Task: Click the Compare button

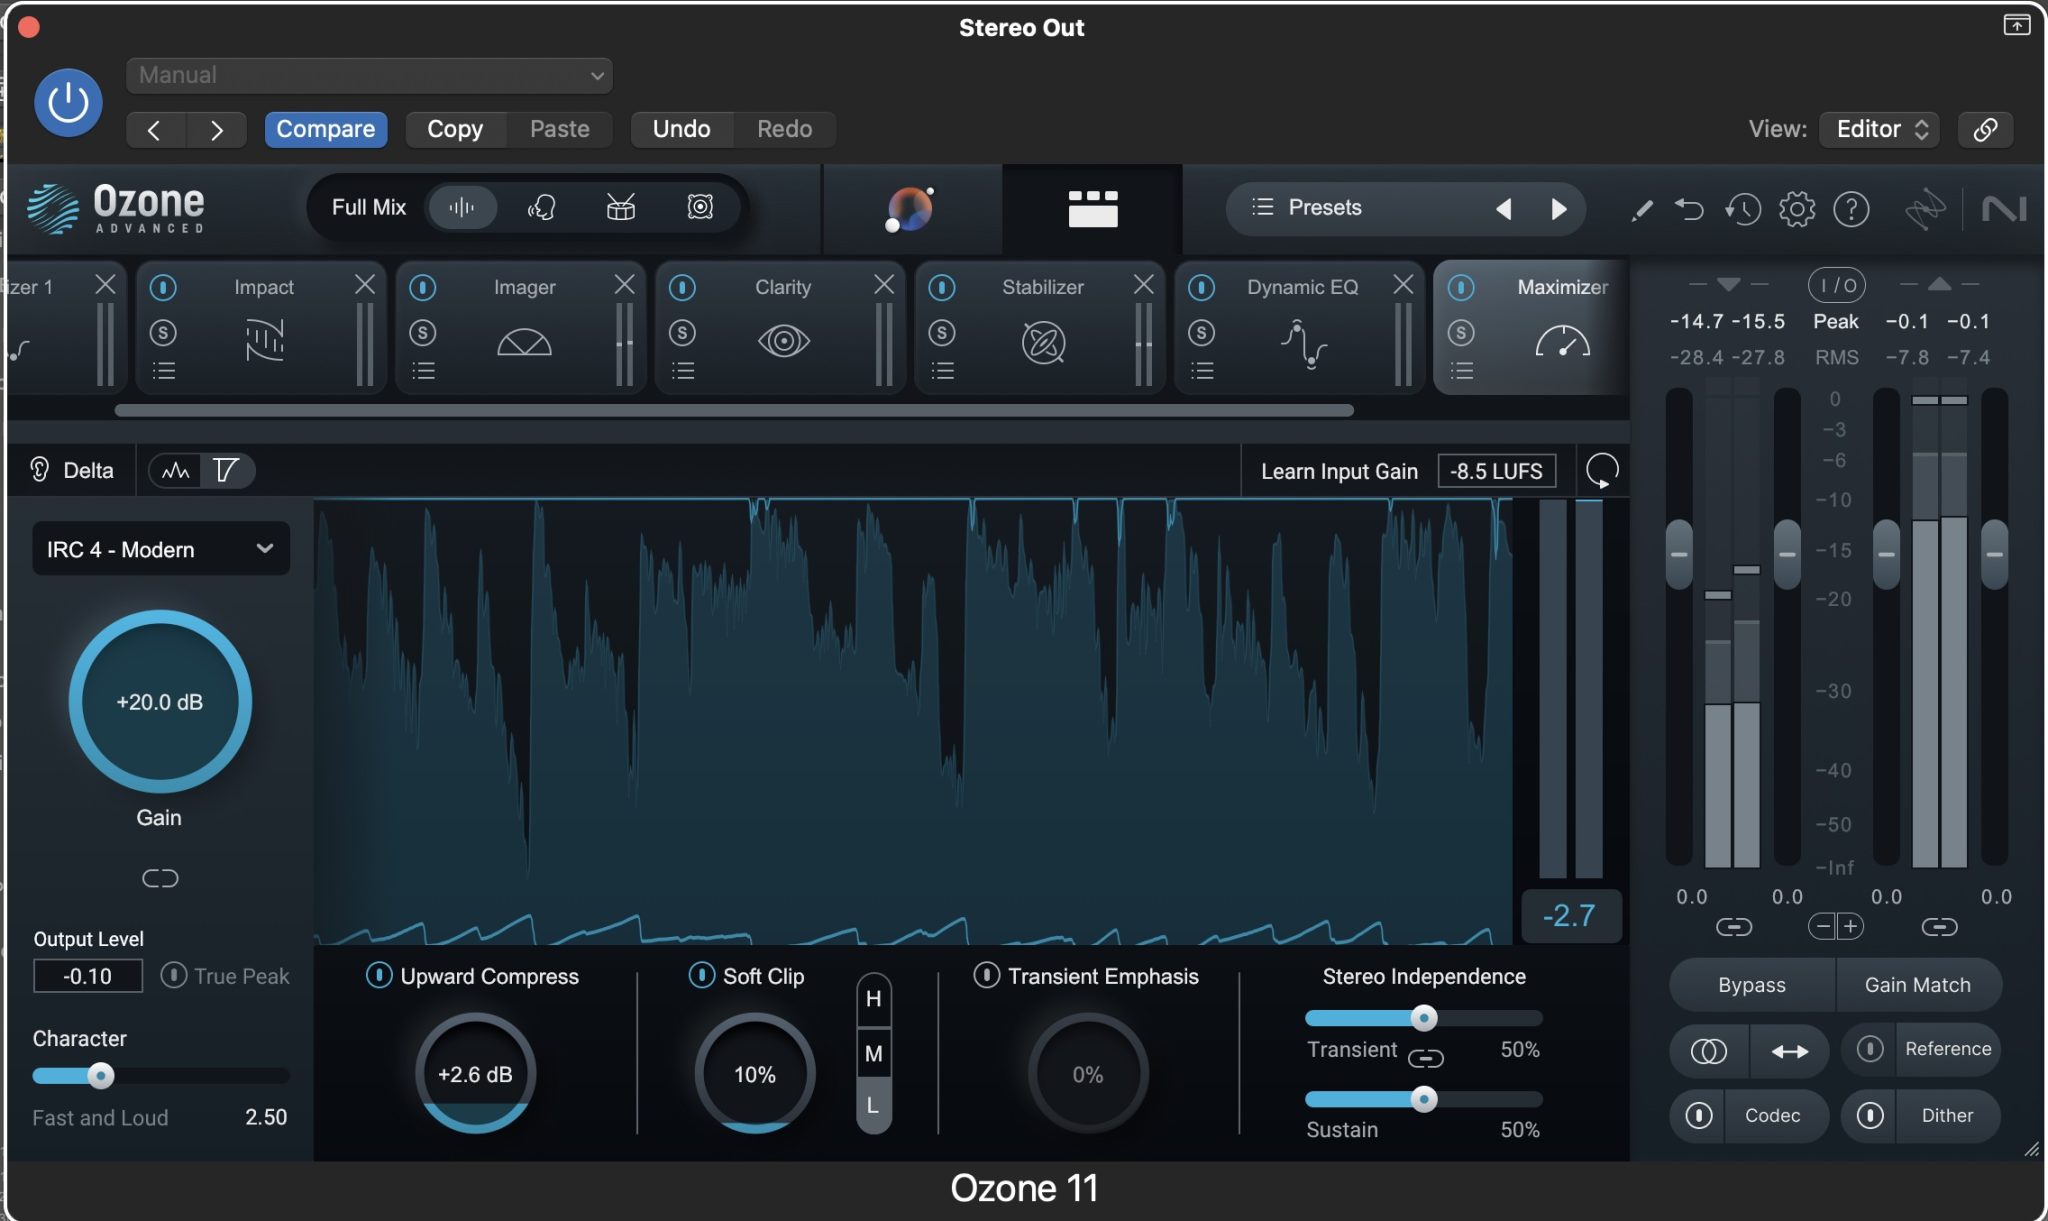Action: coord(325,128)
